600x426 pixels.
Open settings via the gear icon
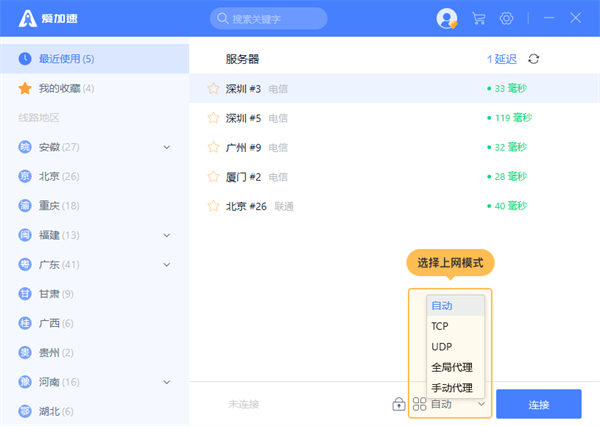(507, 19)
